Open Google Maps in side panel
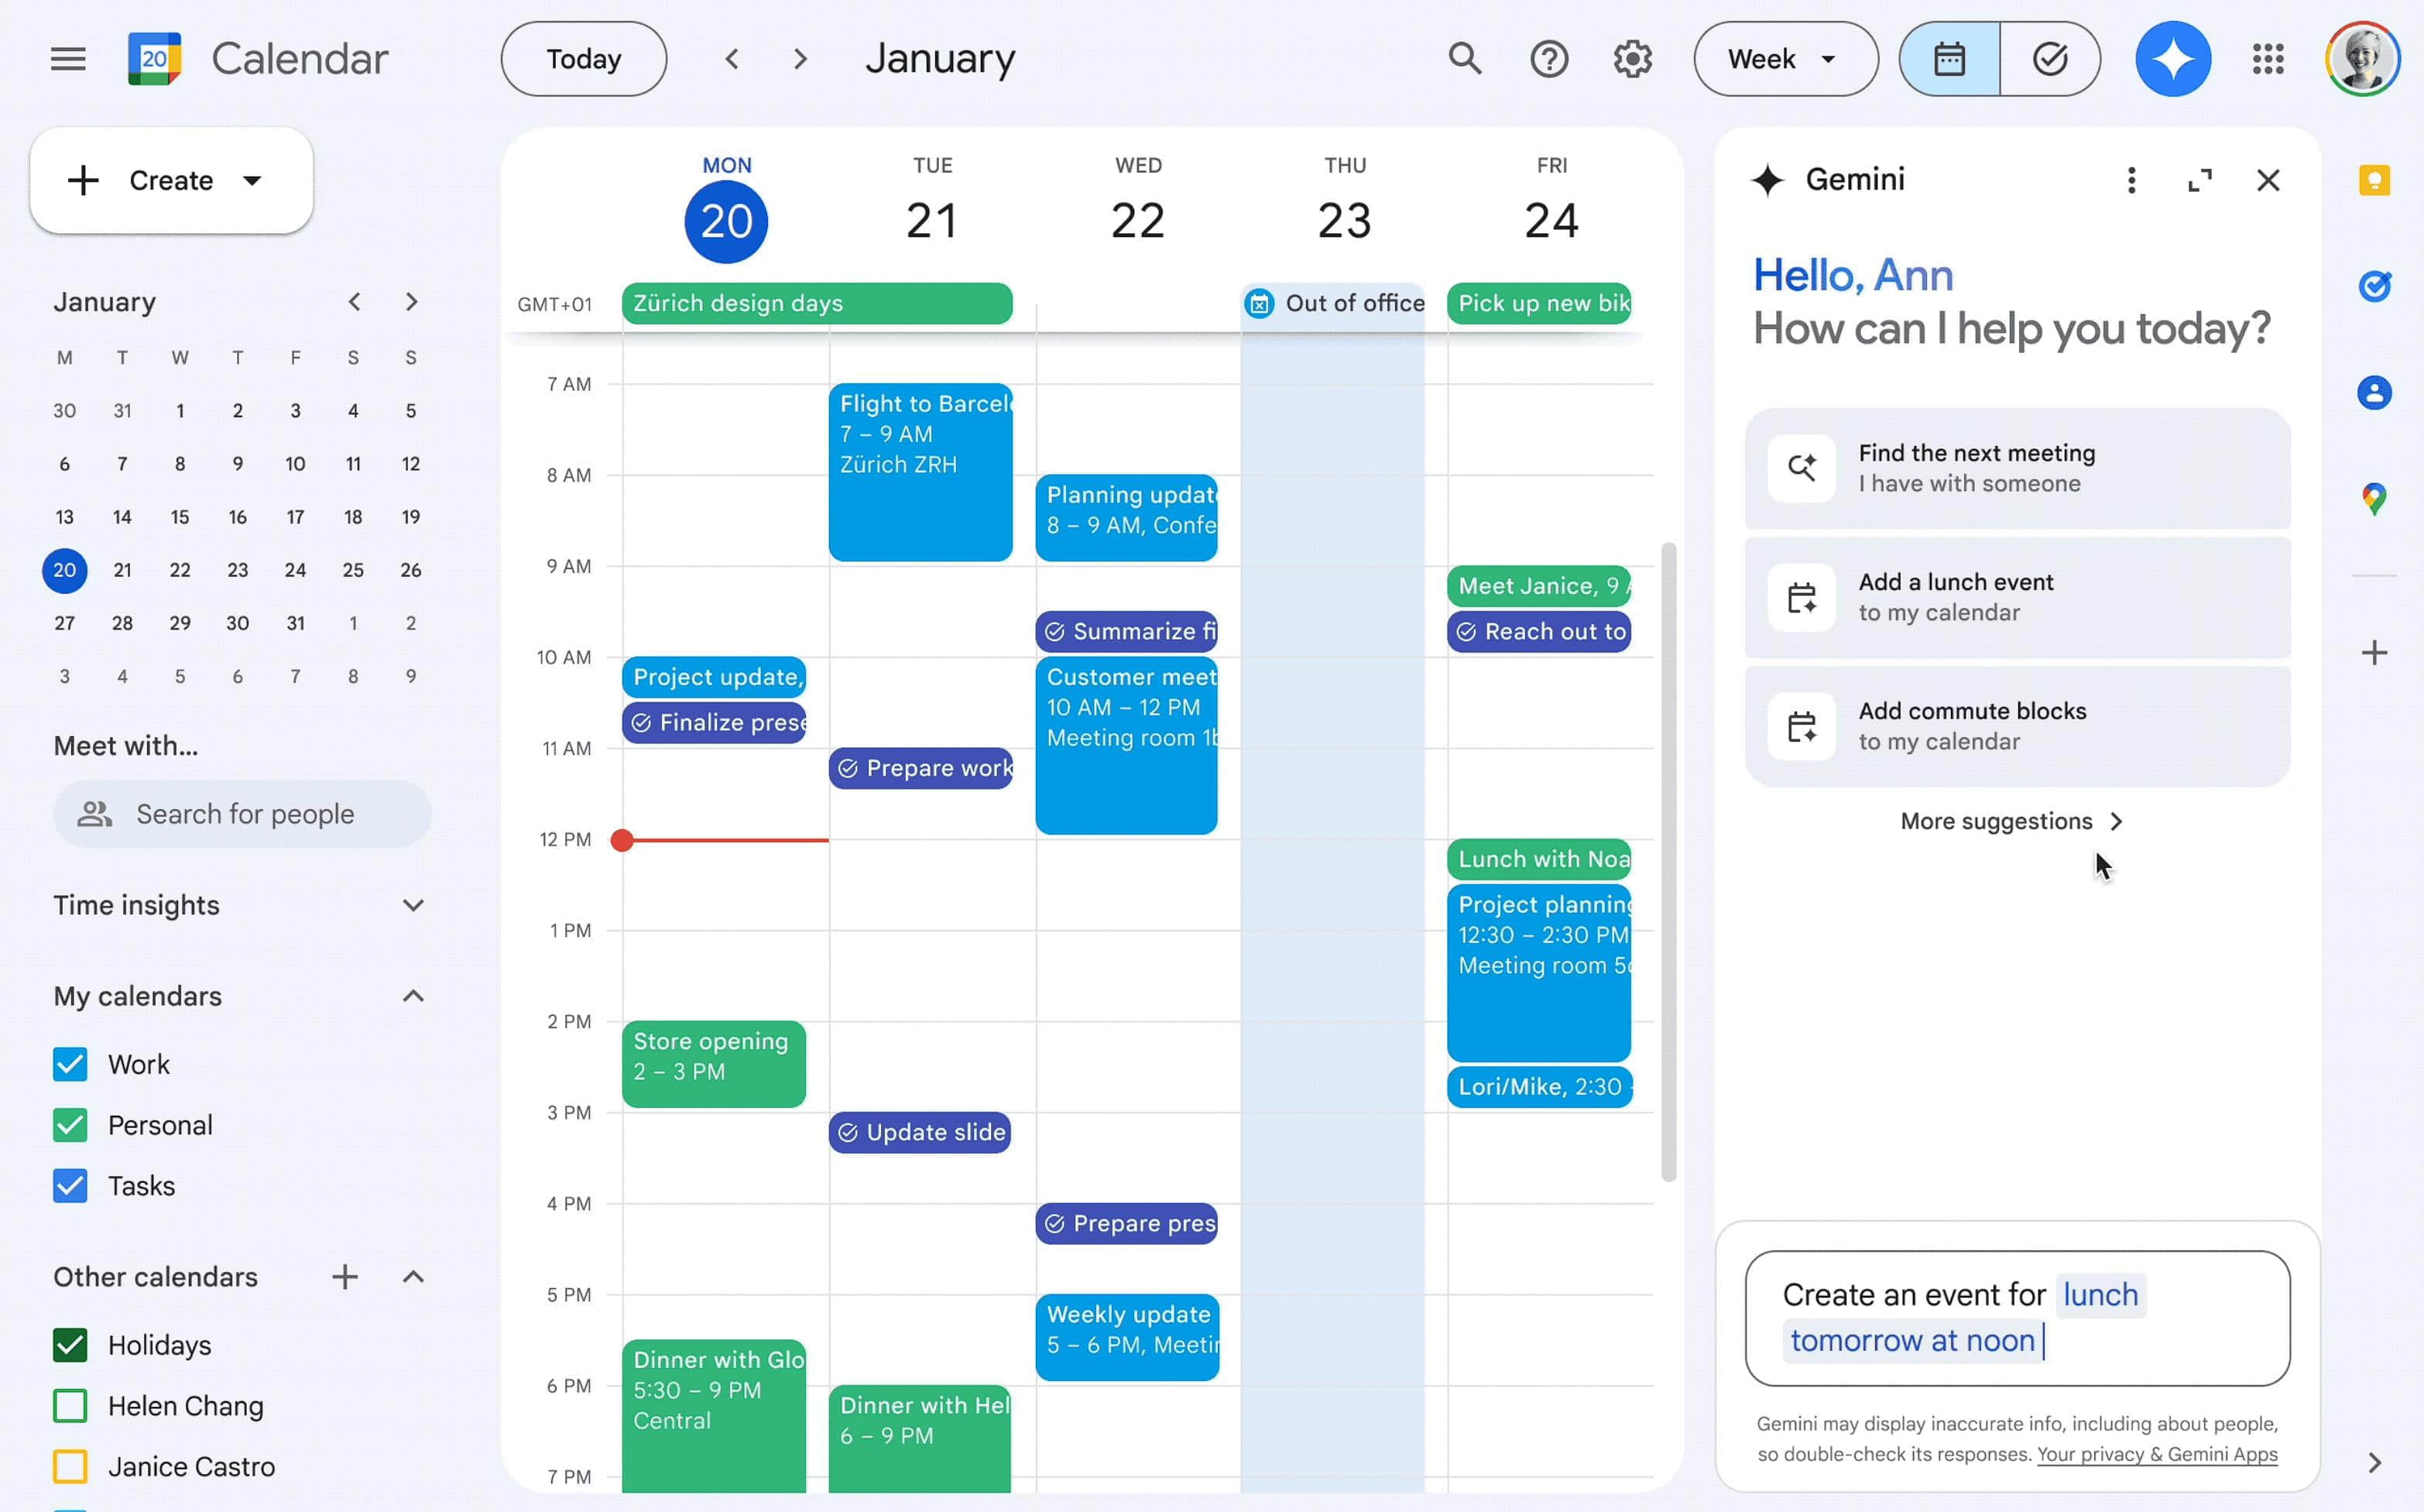Image resolution: width=2424 pixels, height=1512 pixels. click(2374, 498)
